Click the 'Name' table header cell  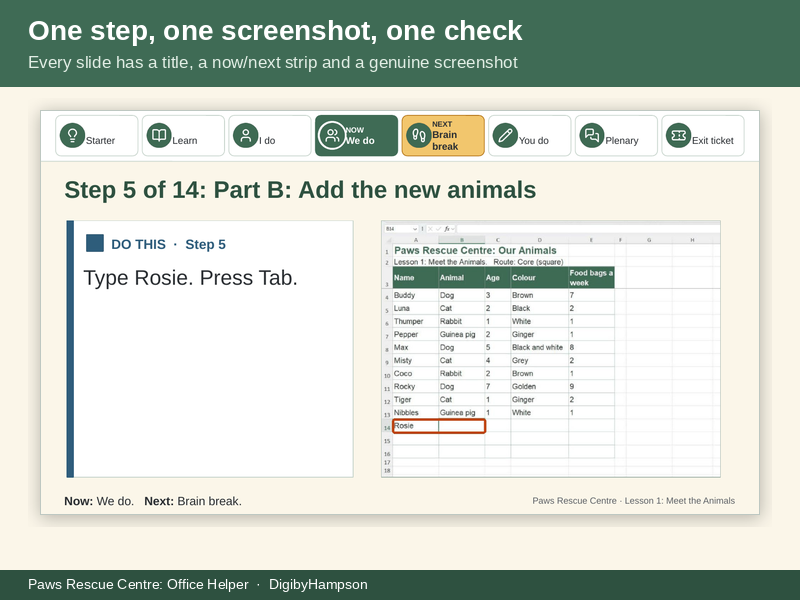click(x=416, y=278)
